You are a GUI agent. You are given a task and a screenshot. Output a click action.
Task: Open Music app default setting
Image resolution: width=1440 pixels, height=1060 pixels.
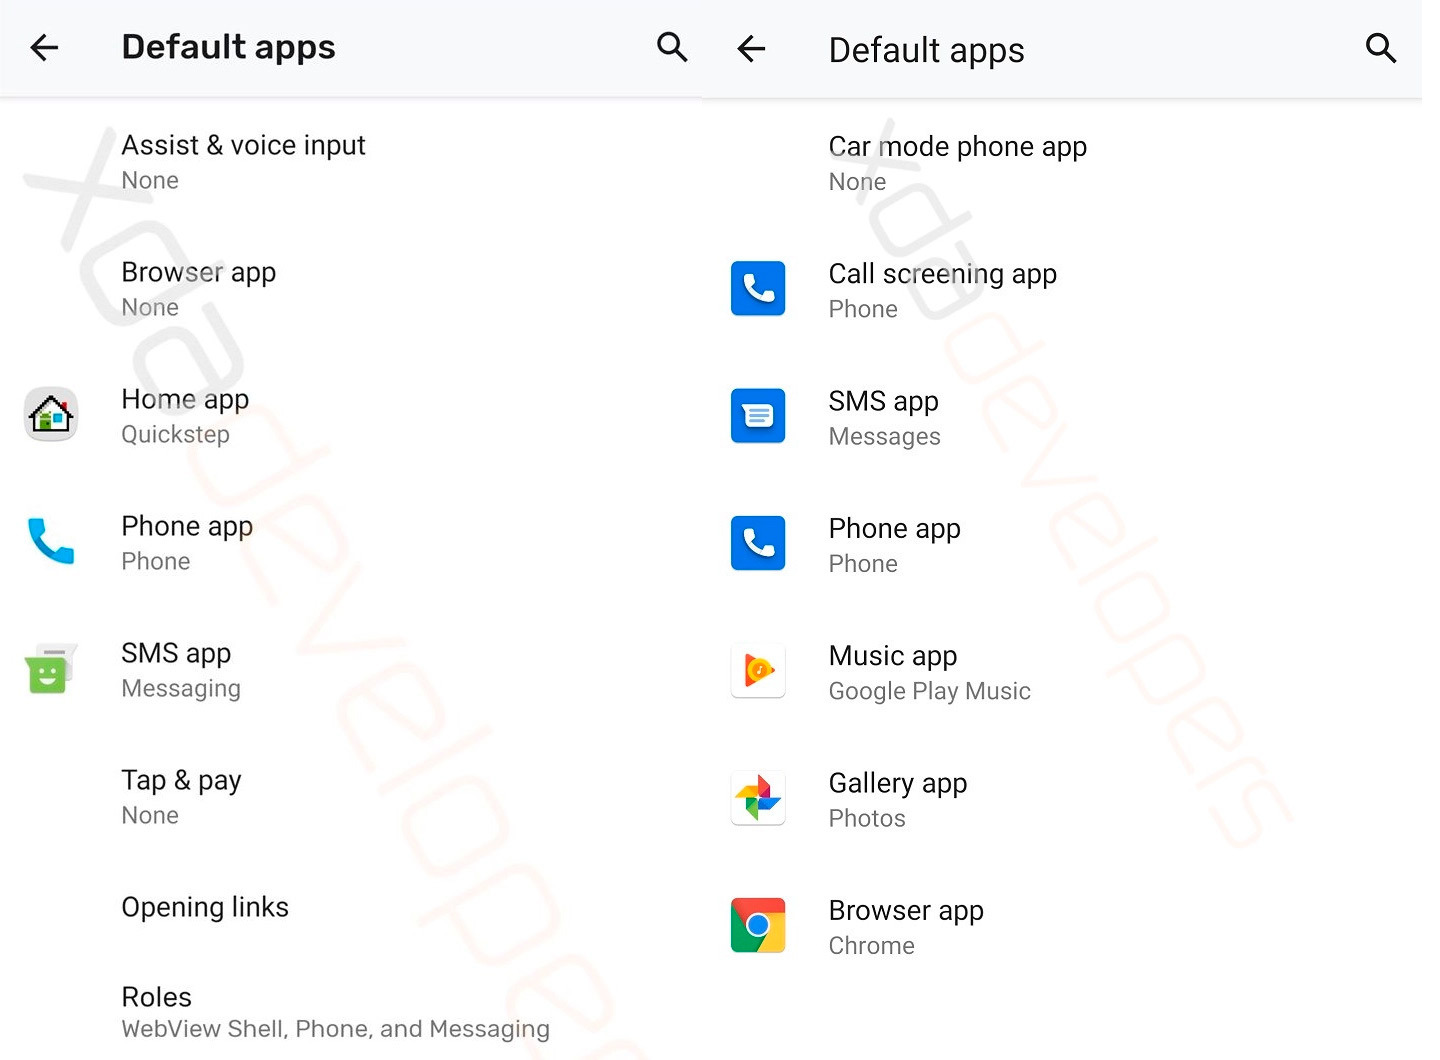click(1062, 672)
